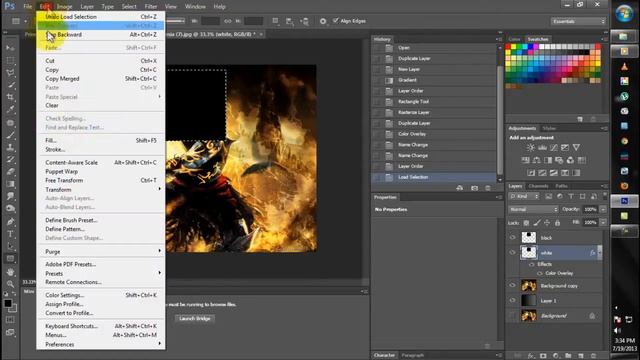Expand the Preferences submenu
640x360 pixels.
coord(101,344)
